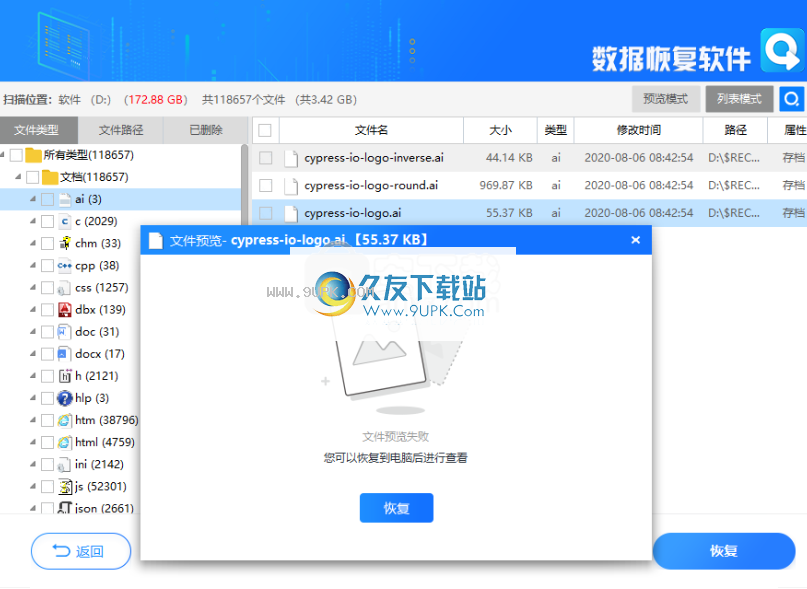Click 恢复 button in preview dialog
Screen dimensions: 807x589
396,508
